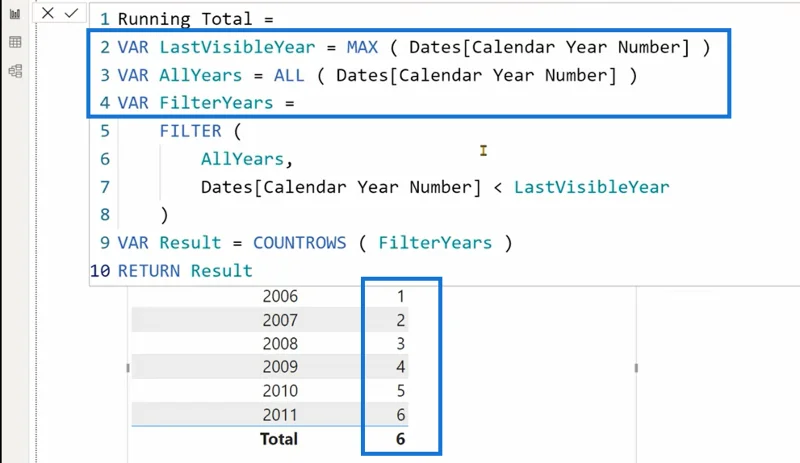This screenshot has height=463, width=800.
Task: Click 'Result' variable declaration on line 9
Action: point(190,242)
